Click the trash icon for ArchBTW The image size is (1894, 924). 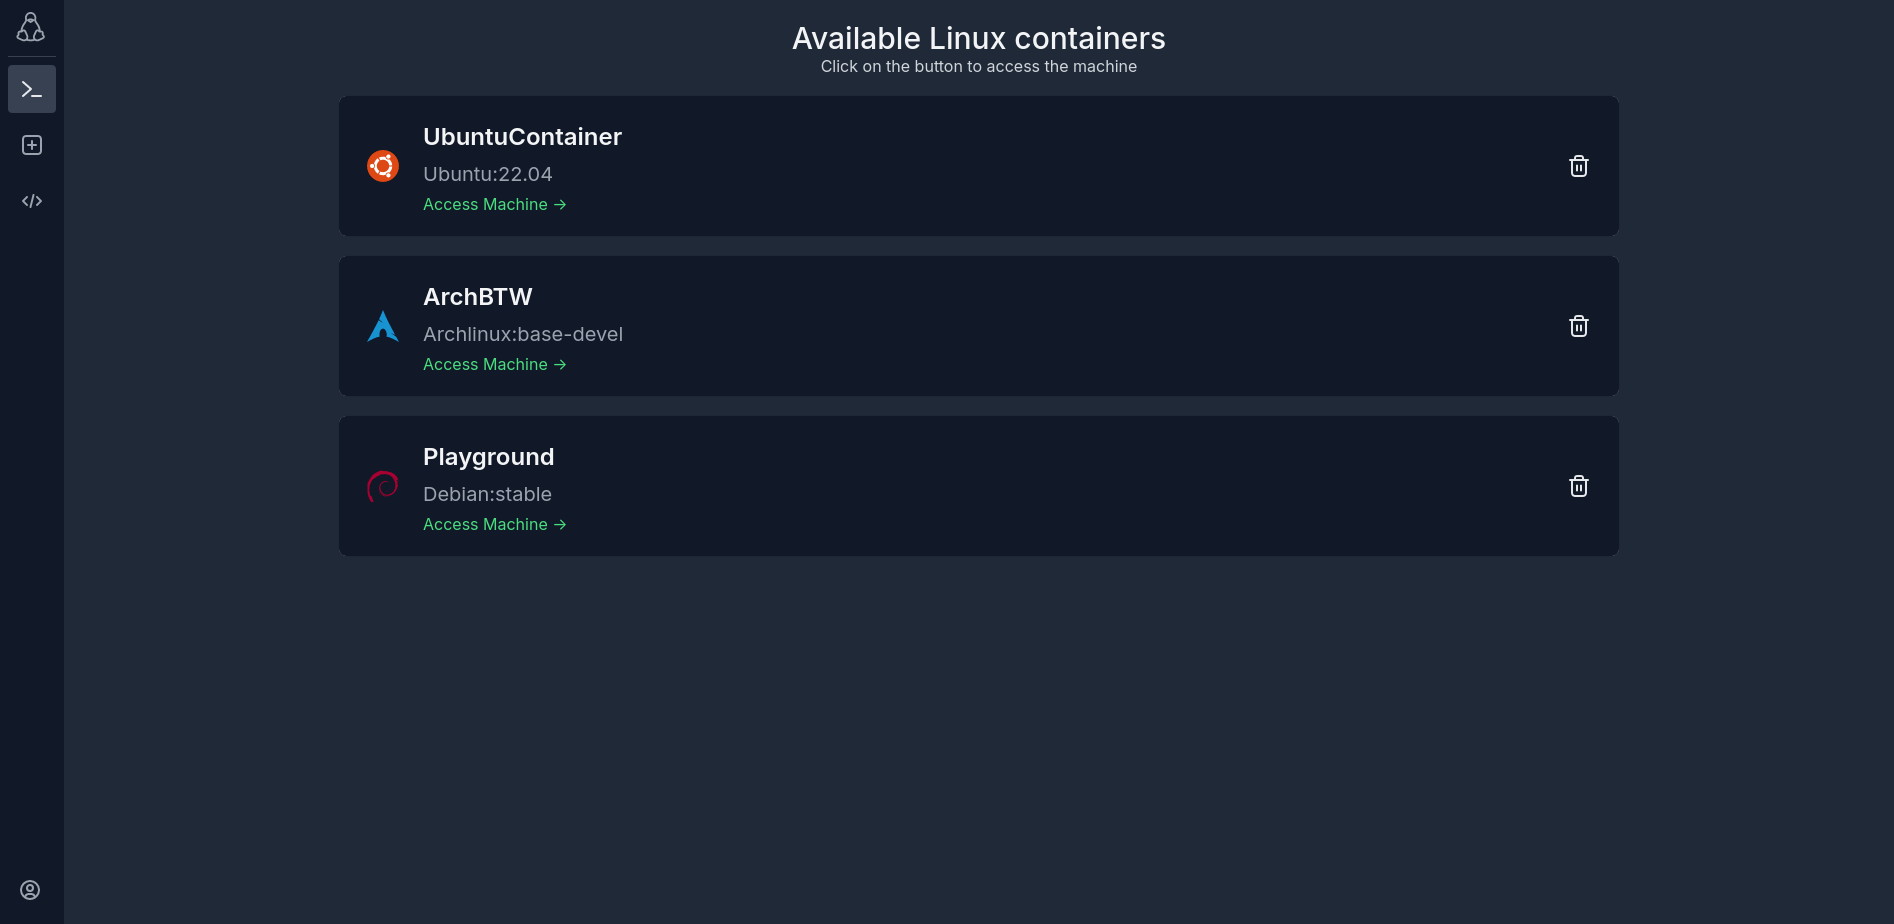tap(1578, 326)
